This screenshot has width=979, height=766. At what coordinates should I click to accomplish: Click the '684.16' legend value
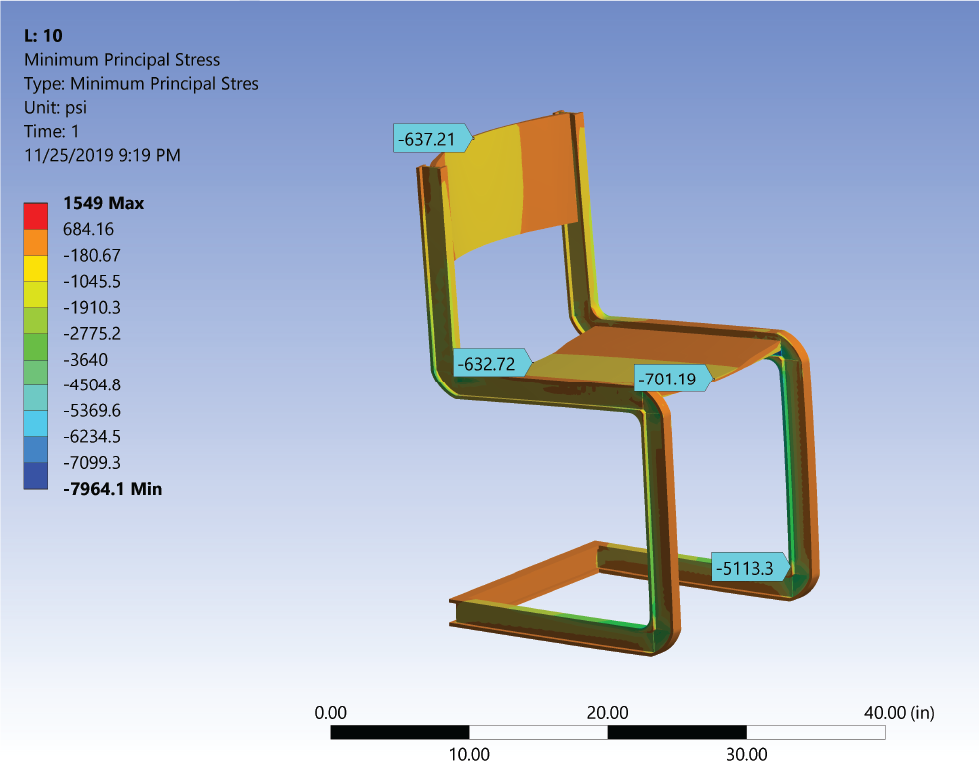point(88,229)
